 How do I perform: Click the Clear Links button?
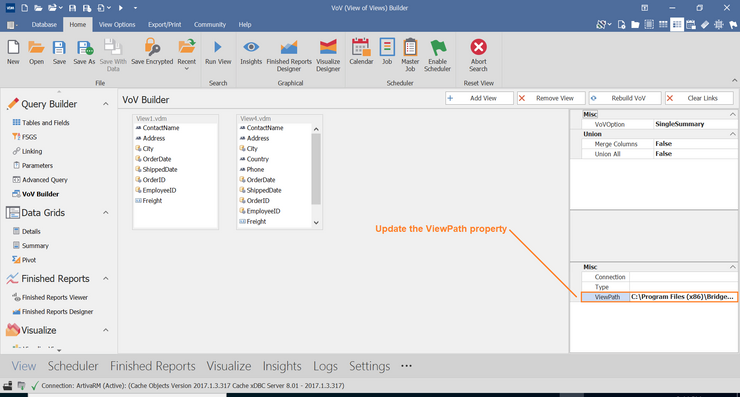pyautogui.click(x=699, y=98)
